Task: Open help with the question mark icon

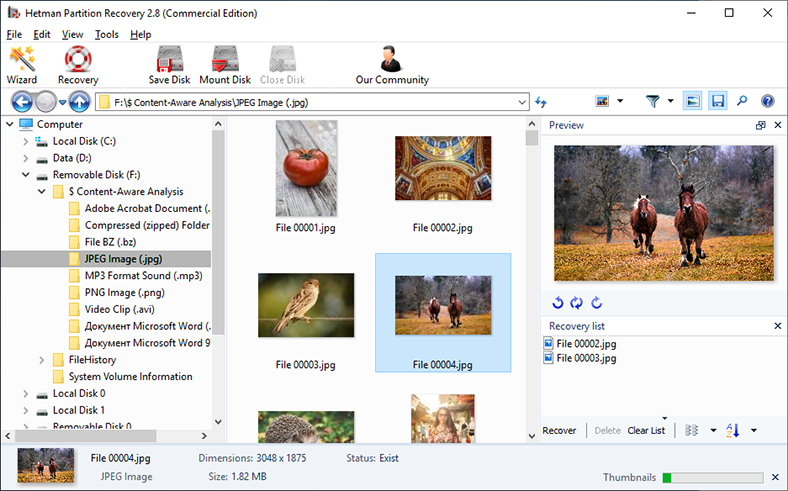Action: click(767, 102)
